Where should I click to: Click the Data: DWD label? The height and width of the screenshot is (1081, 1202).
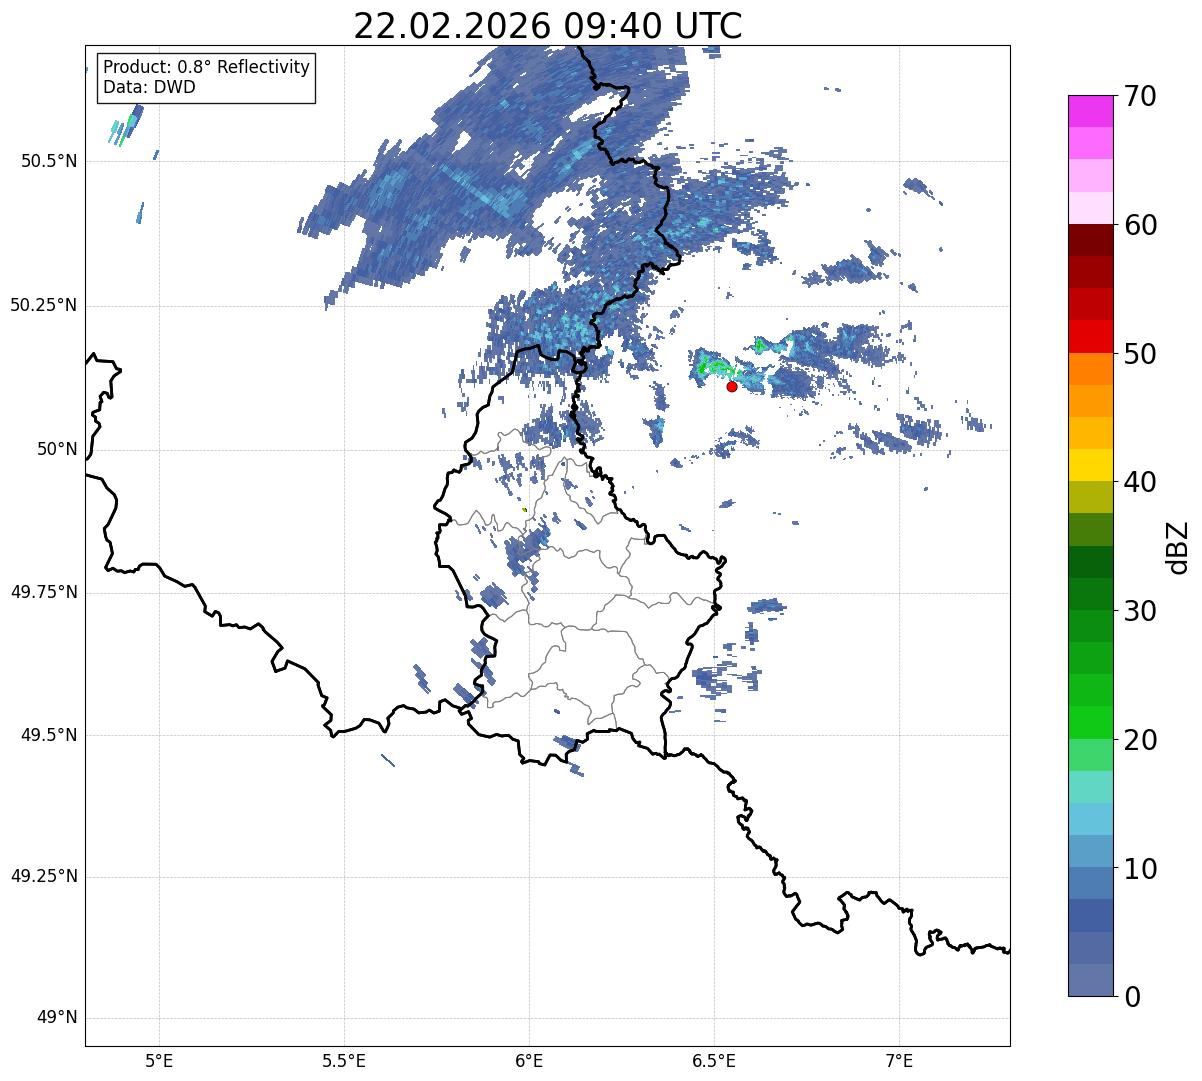coord(149,87)
